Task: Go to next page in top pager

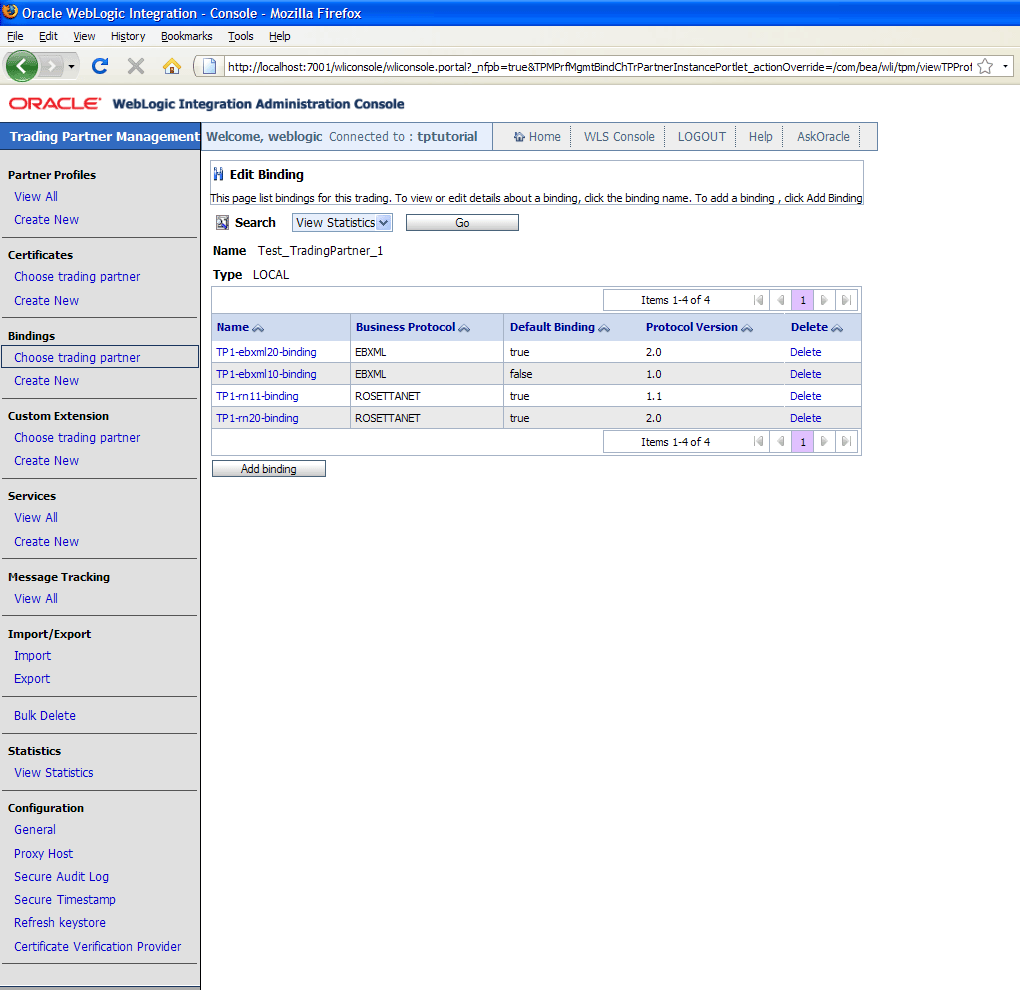Action: point(824,300)
